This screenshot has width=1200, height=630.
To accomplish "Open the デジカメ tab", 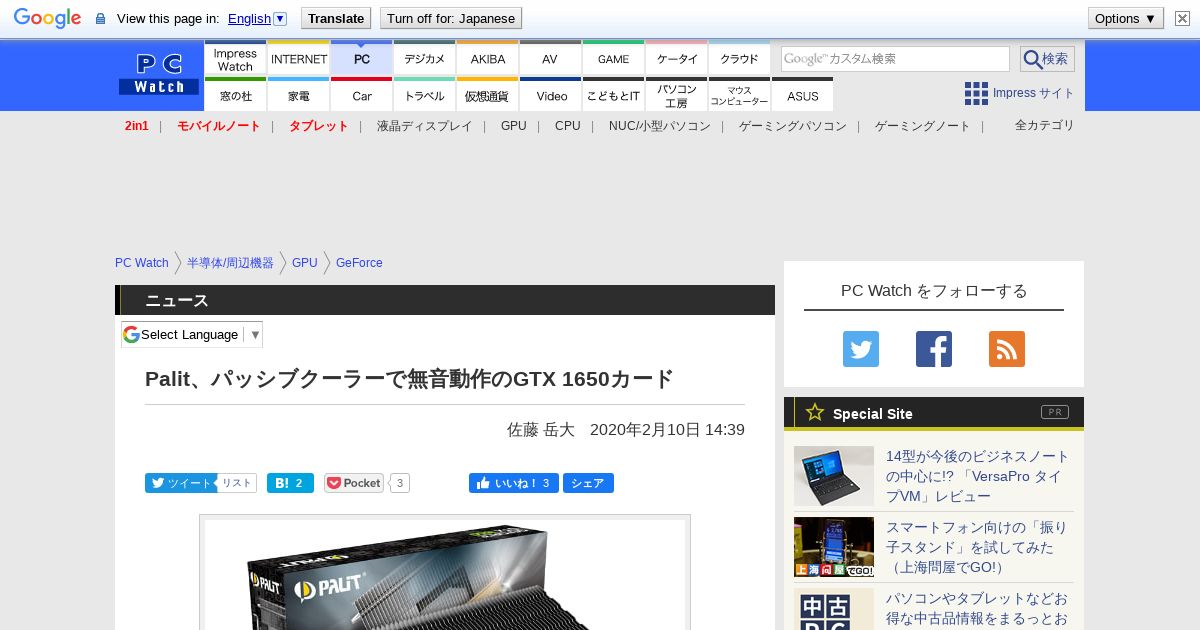I will (x=425, y=59).
